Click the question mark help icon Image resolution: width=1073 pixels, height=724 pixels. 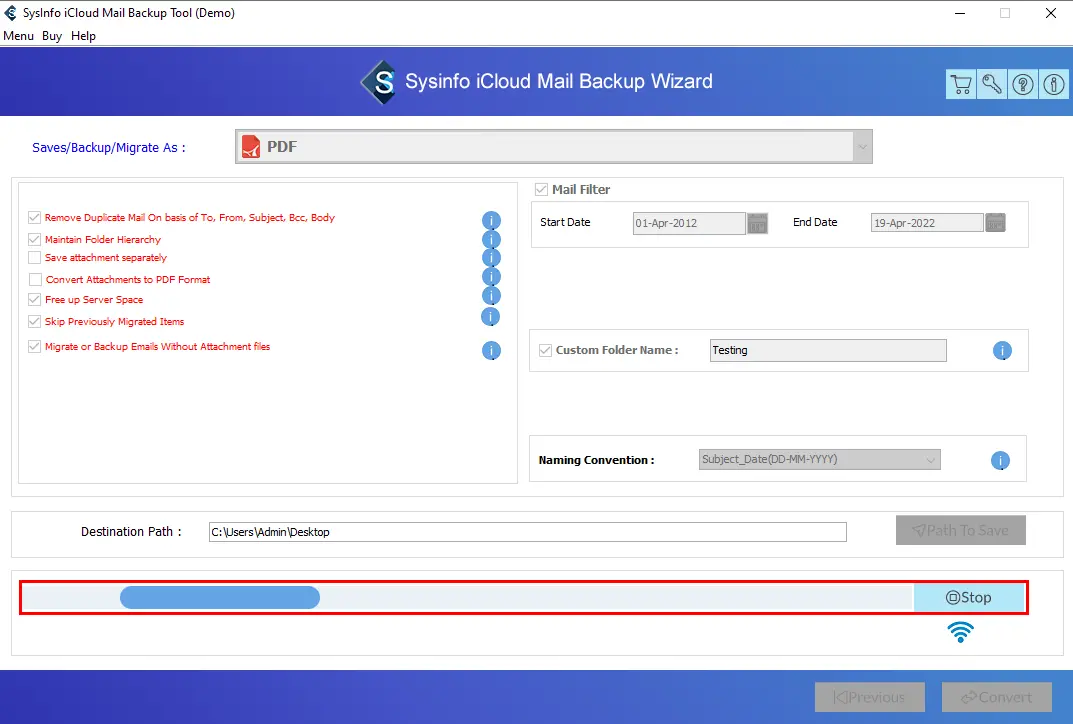[x=1023, y=85]
